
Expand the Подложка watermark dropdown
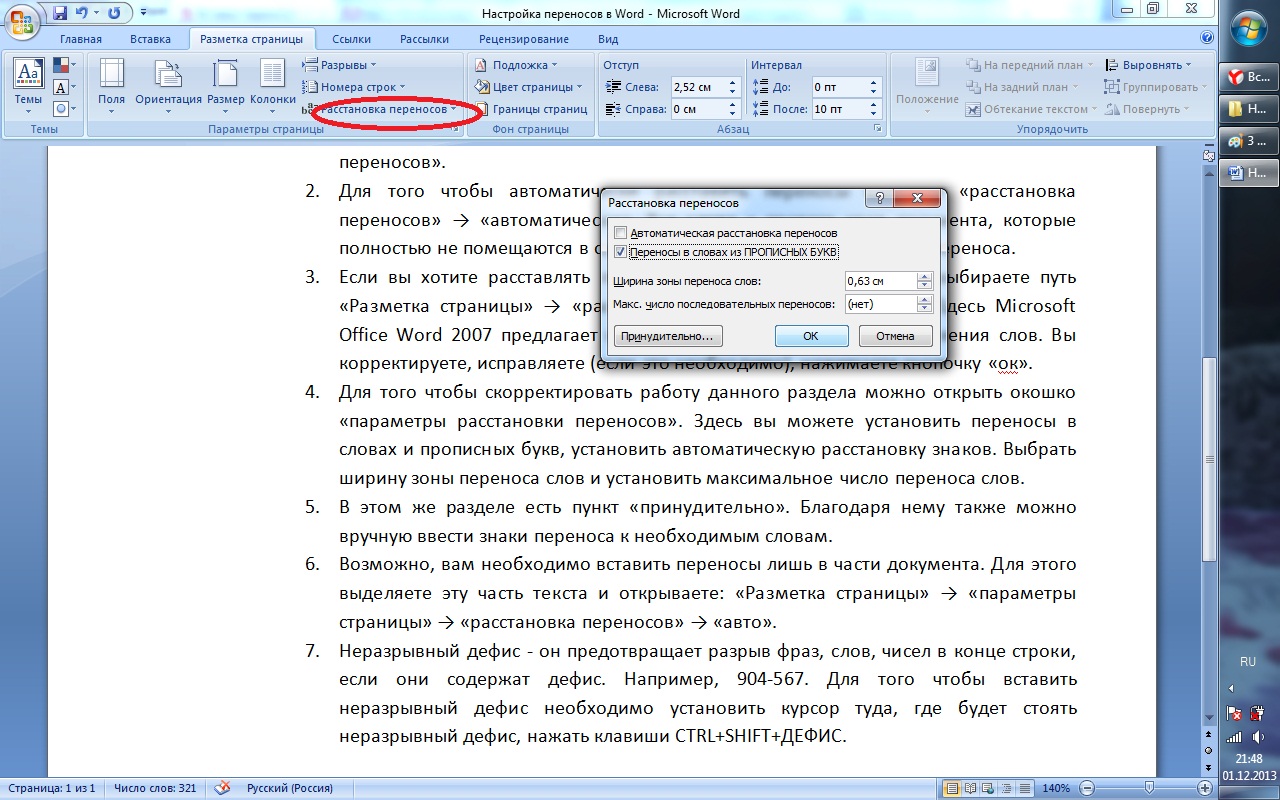pos(518,65)
